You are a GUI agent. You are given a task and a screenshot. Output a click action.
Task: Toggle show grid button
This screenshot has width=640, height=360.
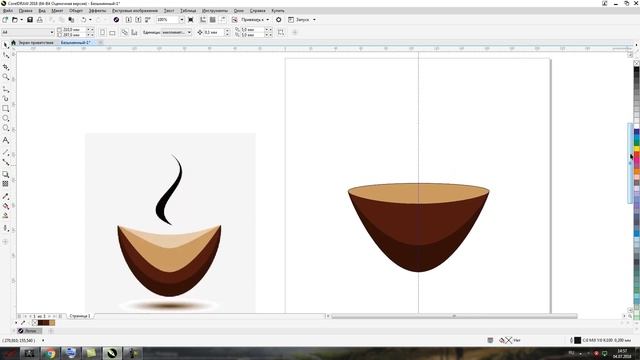(213, 20)
